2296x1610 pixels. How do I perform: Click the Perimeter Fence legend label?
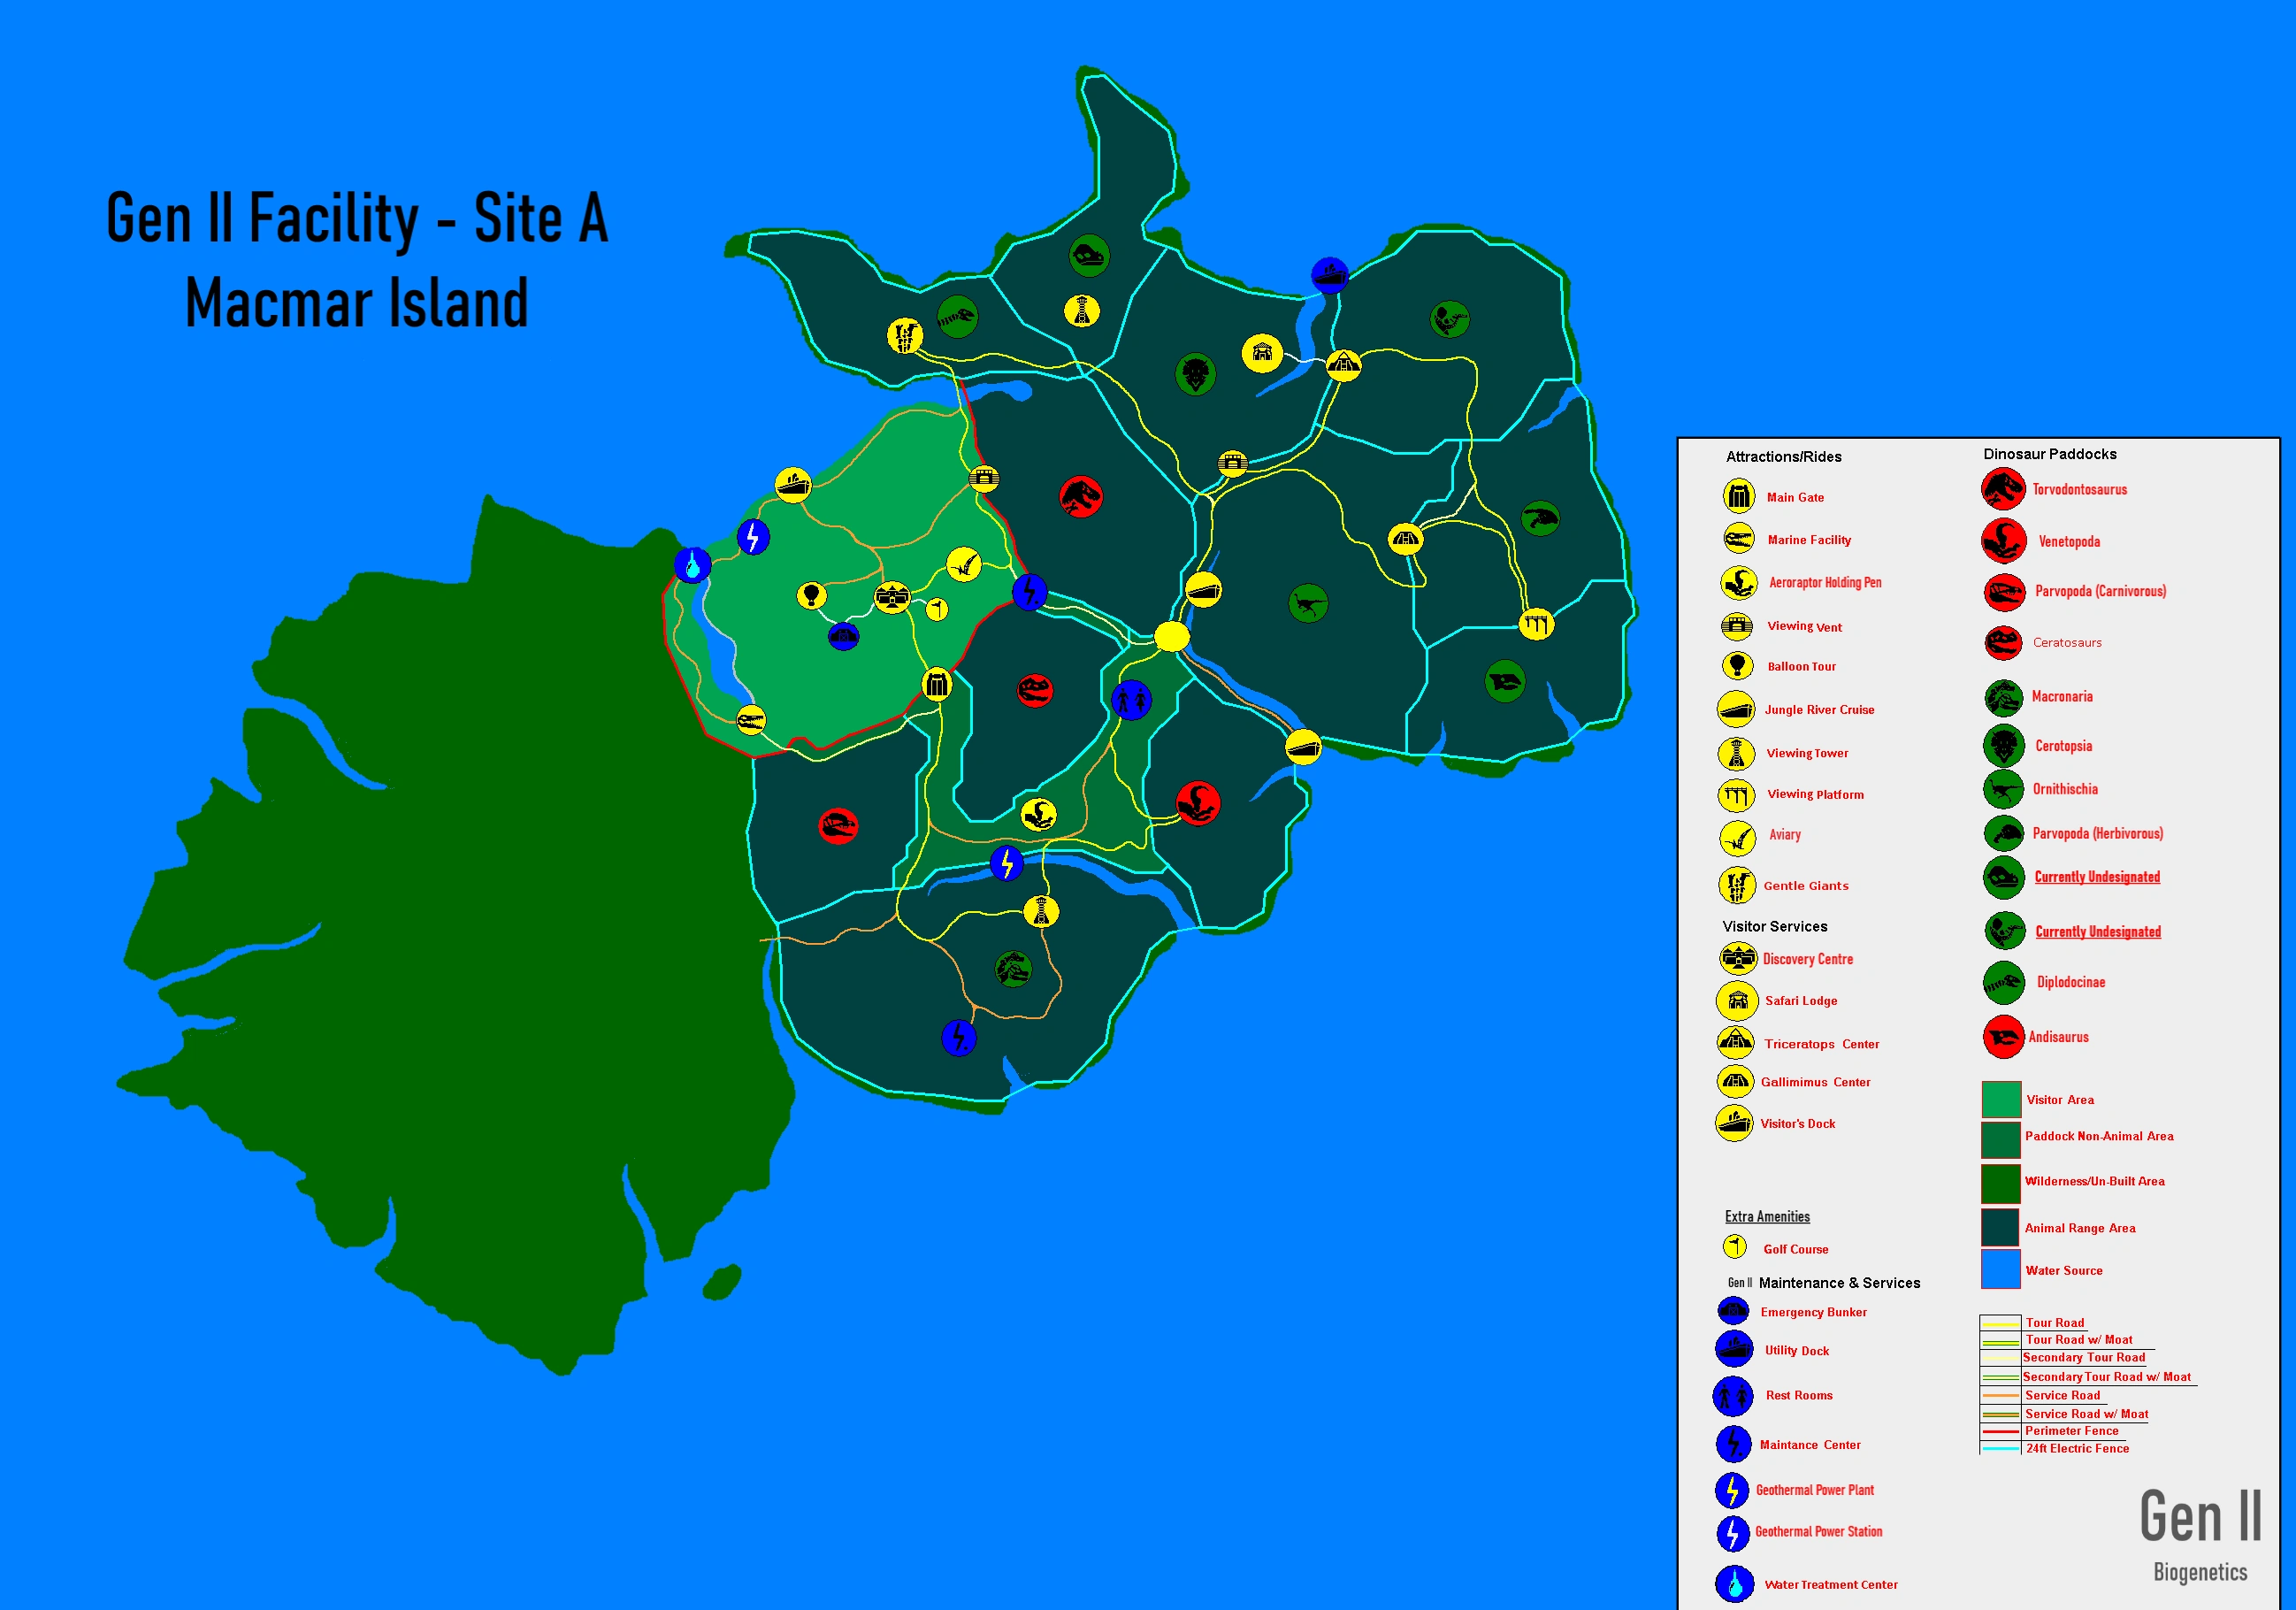(x=2071, y=1431)
